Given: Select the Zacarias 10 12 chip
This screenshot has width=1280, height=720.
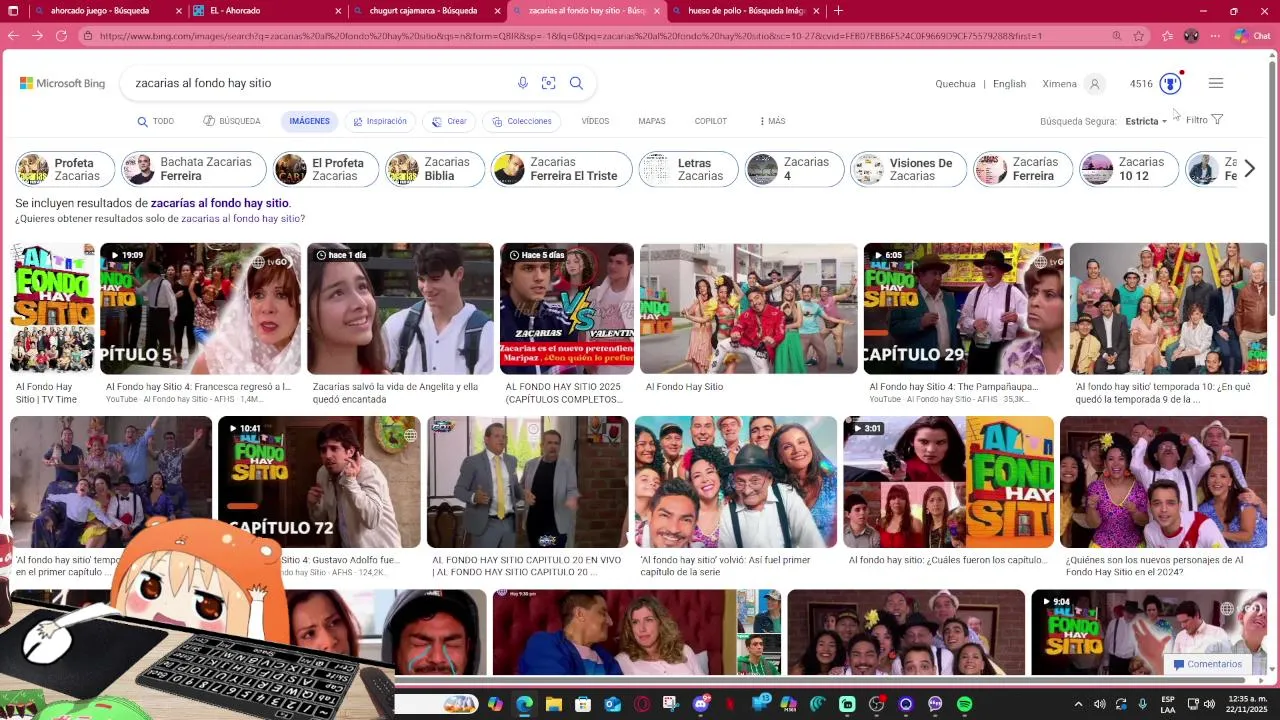Looking at the screenshot, I should [1129, 169].
